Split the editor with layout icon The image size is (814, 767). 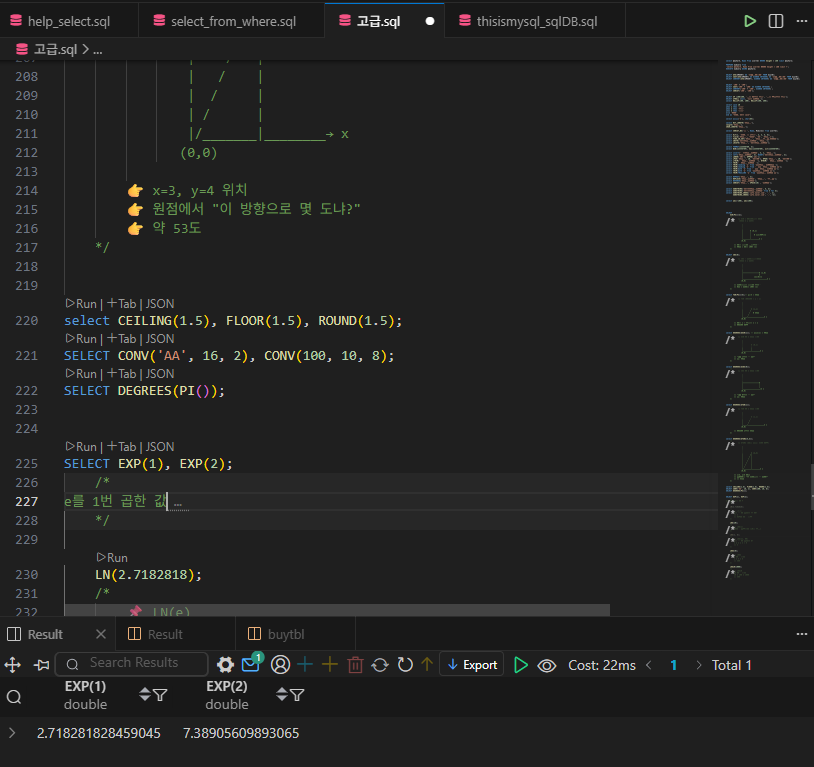(x=776, y=21)
